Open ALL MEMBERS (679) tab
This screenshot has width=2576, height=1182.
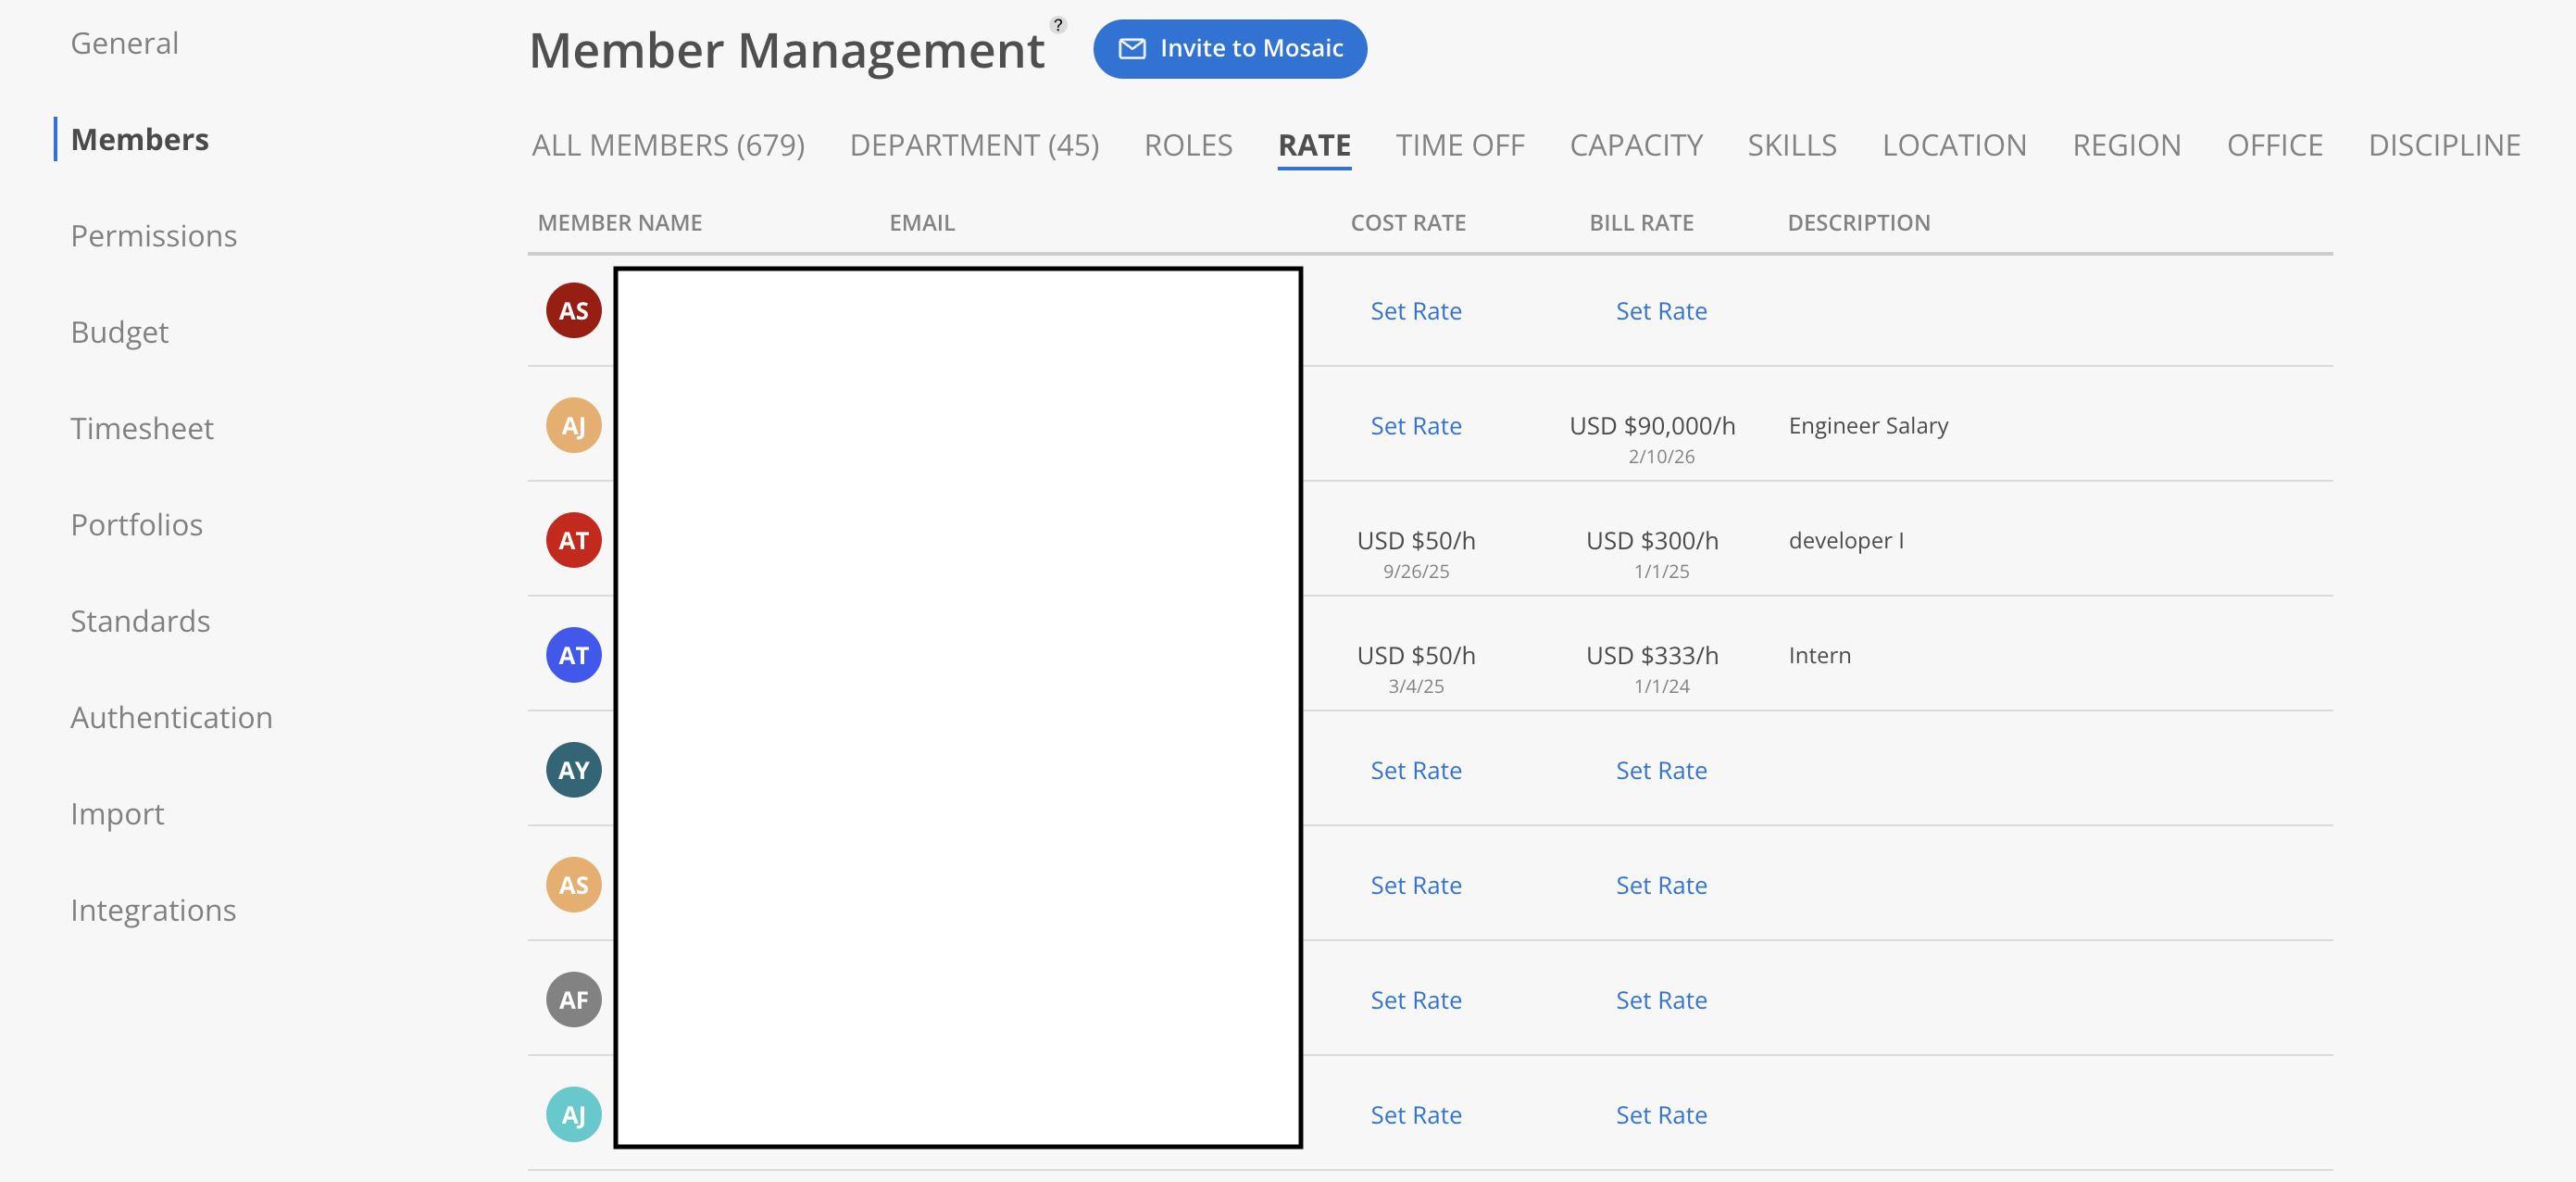668,146
